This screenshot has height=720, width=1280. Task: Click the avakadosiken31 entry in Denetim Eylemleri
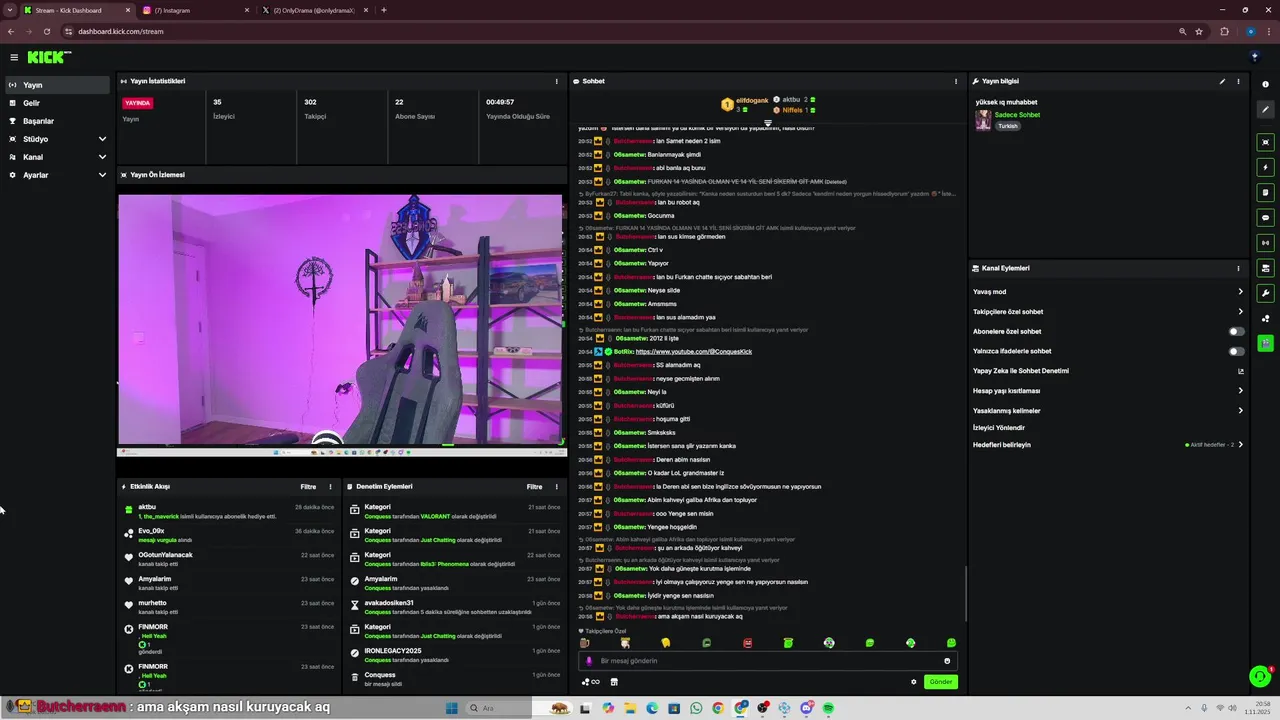point(455,607)
